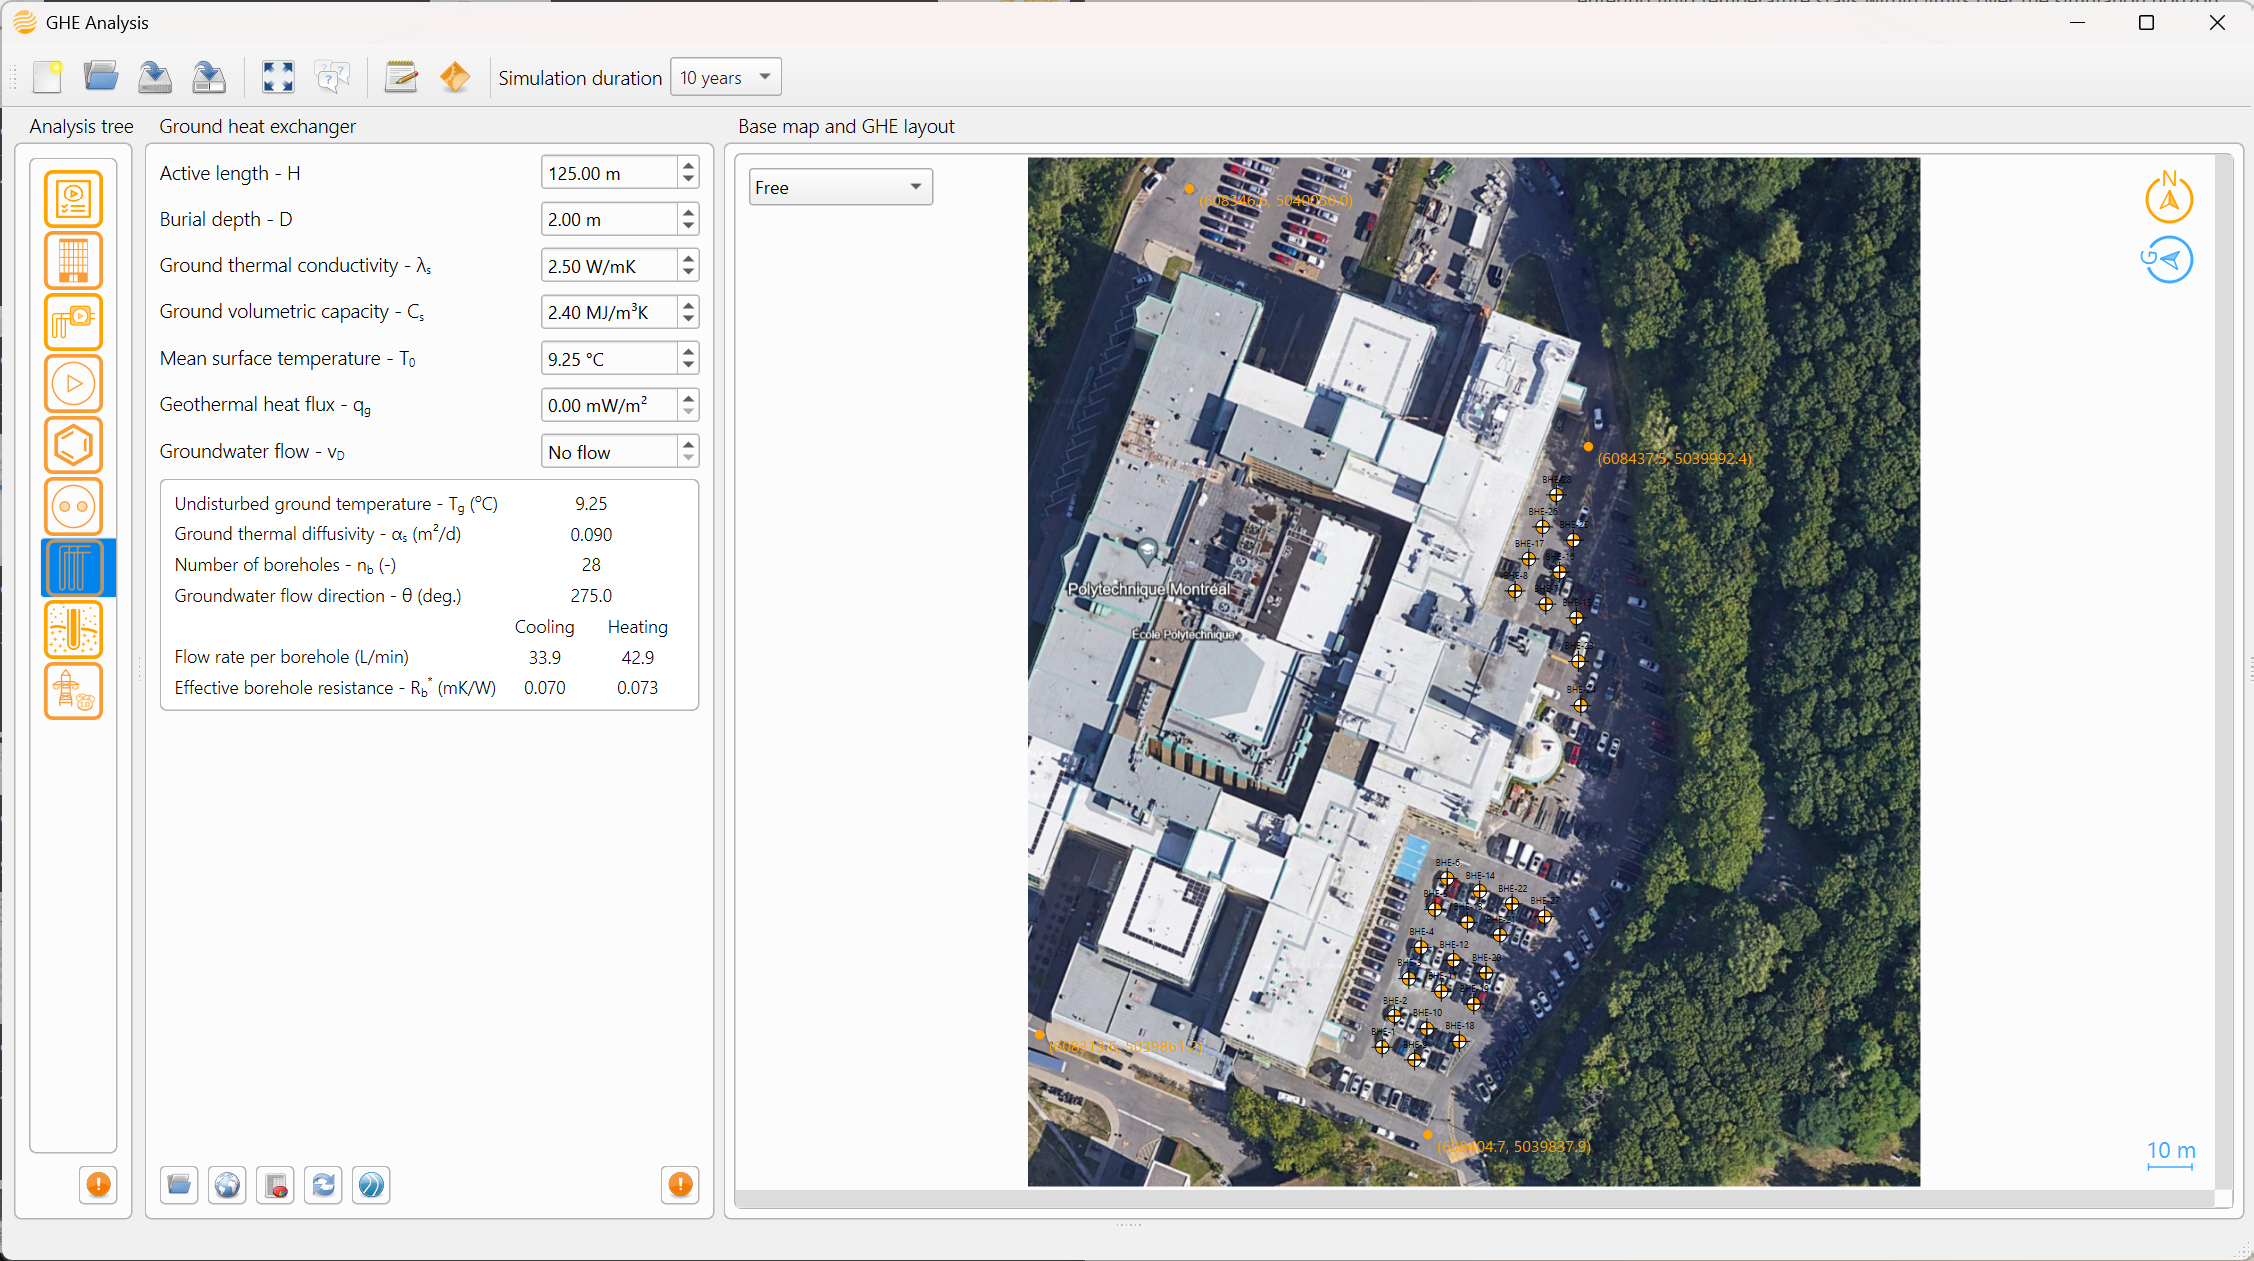Viewport: 2254px width, 1261px height.
Task: Select the building node in Analysis tree
Action: pyautogui.click(x=73, y=260)
